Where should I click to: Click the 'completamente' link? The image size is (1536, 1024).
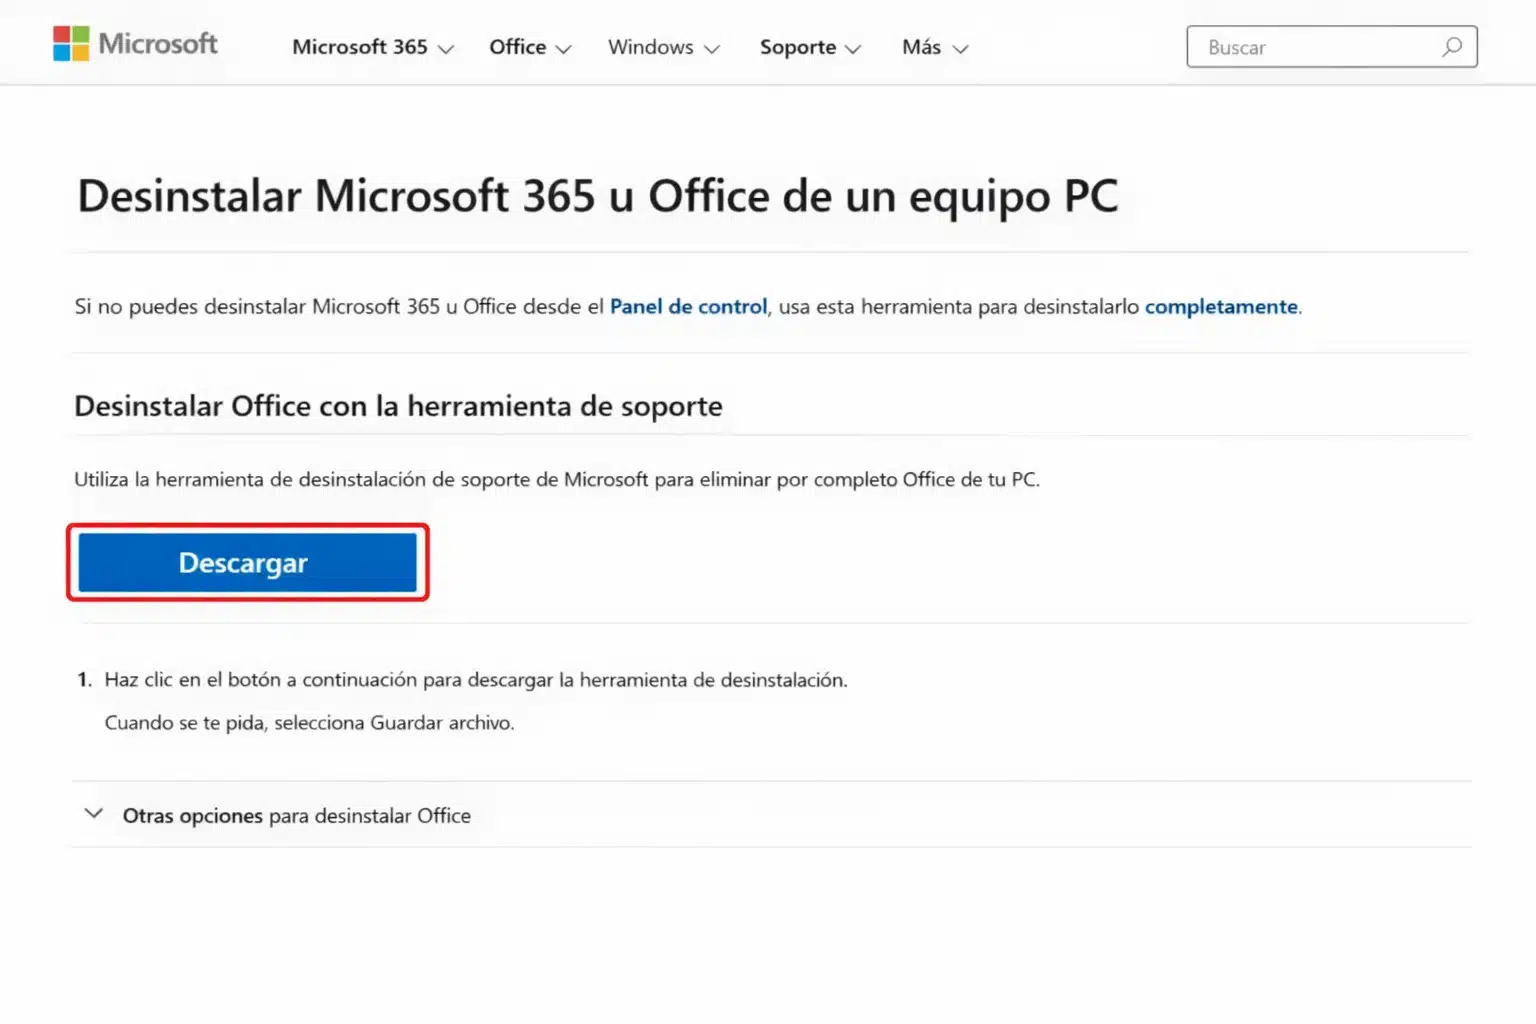[x=1220, y=307]
